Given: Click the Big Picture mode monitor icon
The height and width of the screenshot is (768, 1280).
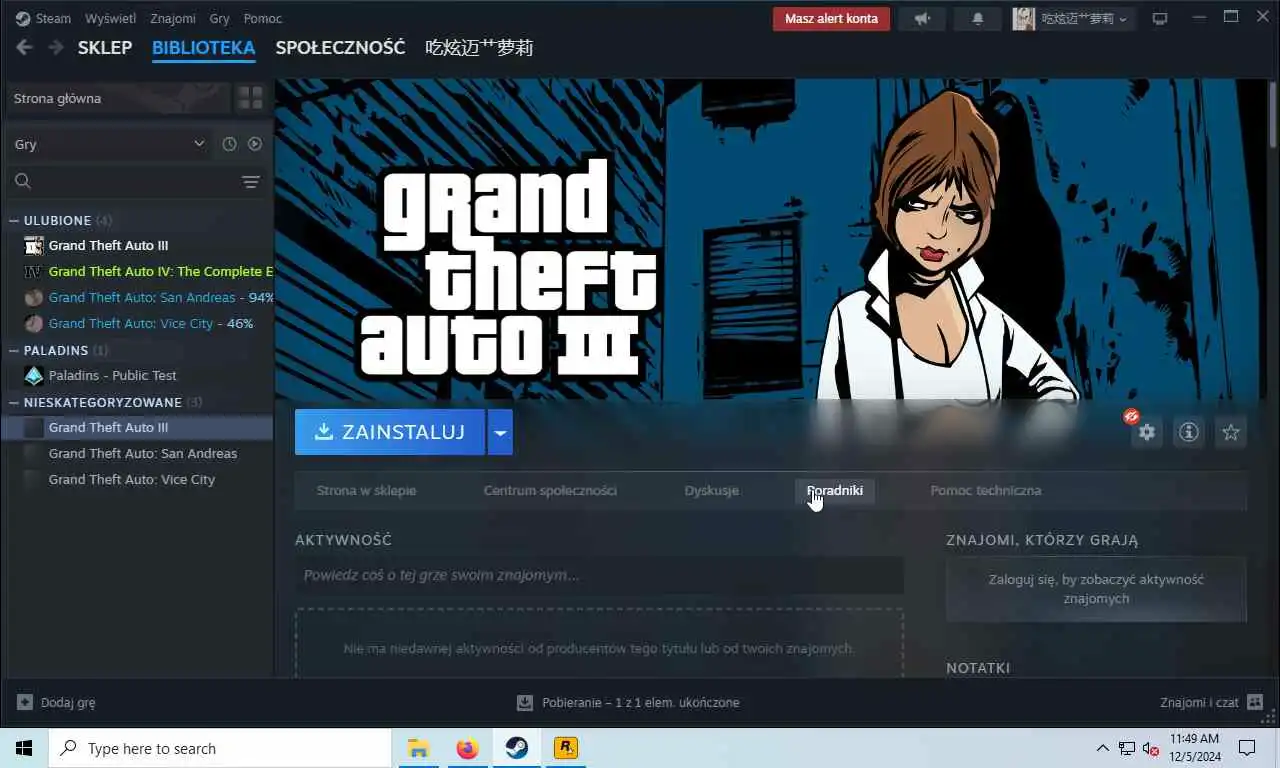Looking at the screenshot, I should [1160, 18].
